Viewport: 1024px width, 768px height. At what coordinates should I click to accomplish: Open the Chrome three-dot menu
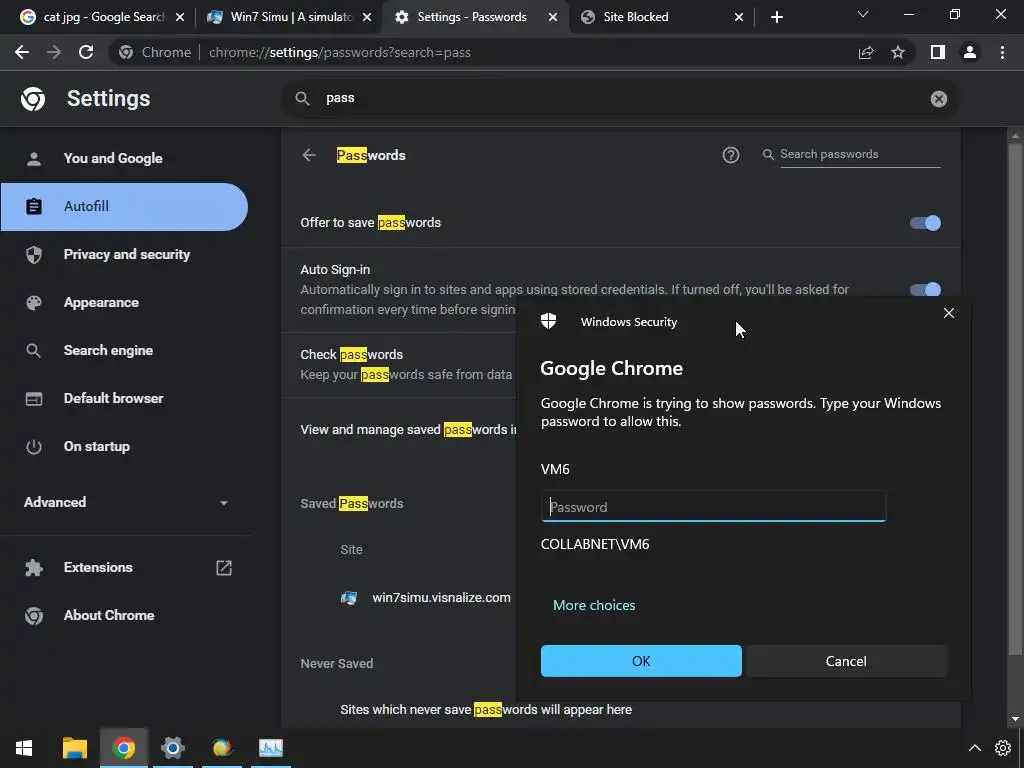tap(1002, 52)
